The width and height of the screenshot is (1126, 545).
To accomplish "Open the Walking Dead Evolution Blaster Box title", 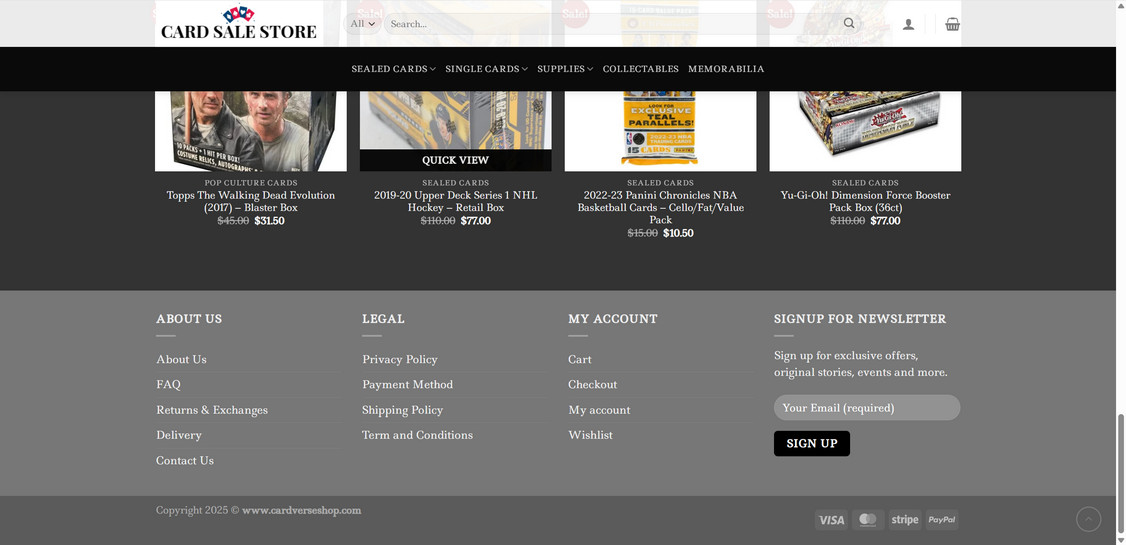I will pos(251,202).
